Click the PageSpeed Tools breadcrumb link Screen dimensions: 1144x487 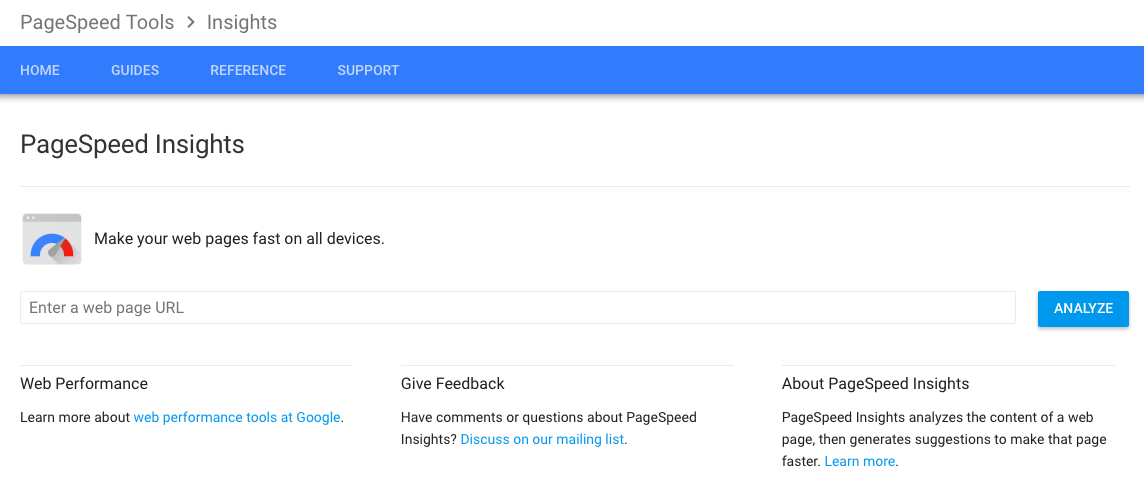coord(97,23)
